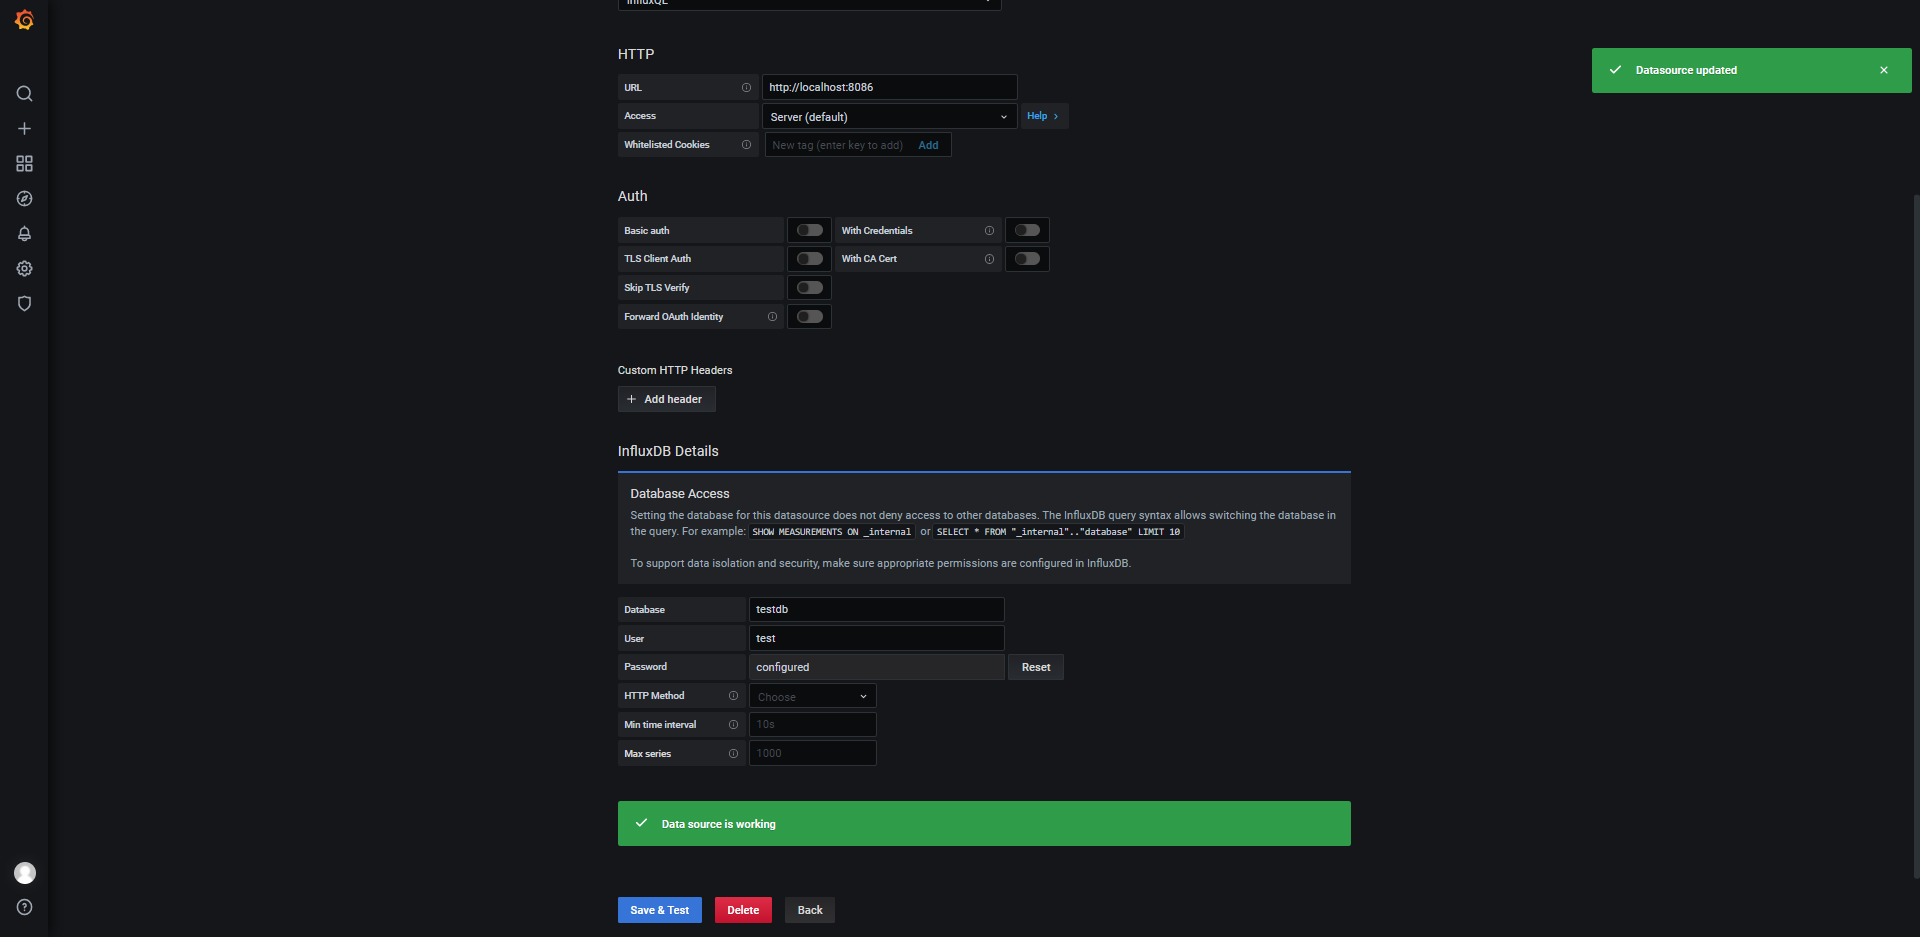Edit the URL http://localhost:8086 field

(890, 87)
